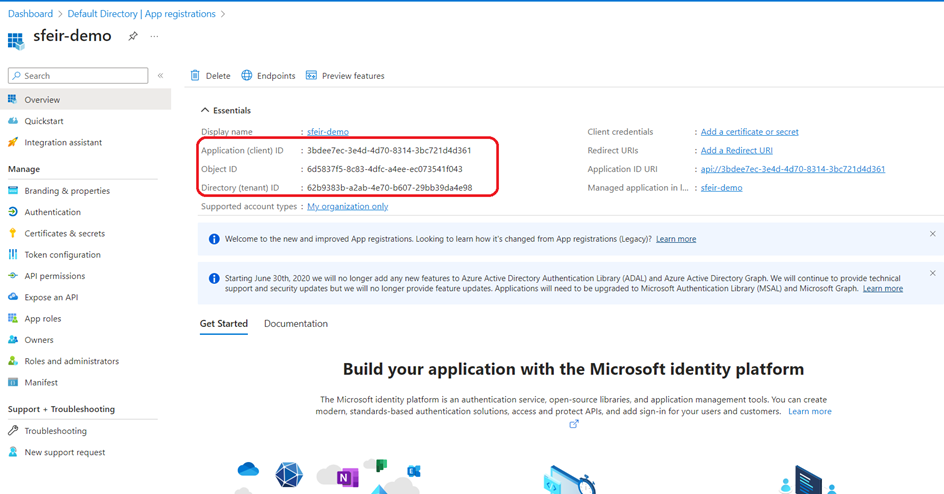Switch to the Documentation tab
Image resolution: width=944 pixels, height=494 pixels.
click(296, 324)
